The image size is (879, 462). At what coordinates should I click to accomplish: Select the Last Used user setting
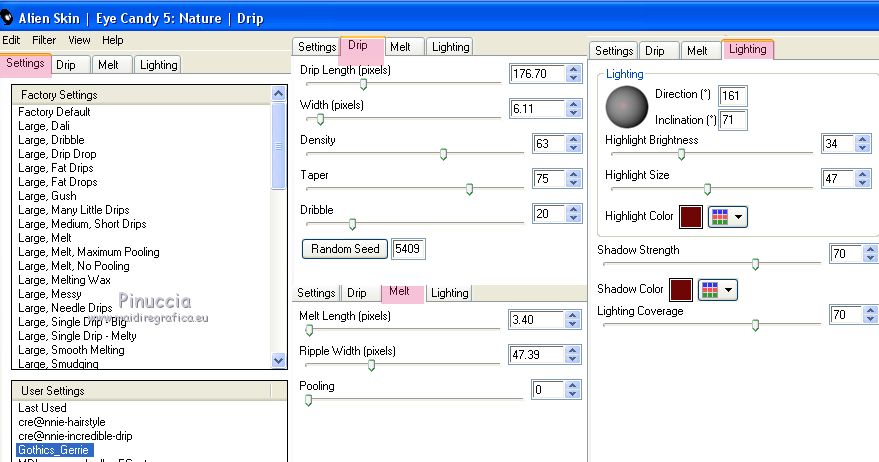42,408
